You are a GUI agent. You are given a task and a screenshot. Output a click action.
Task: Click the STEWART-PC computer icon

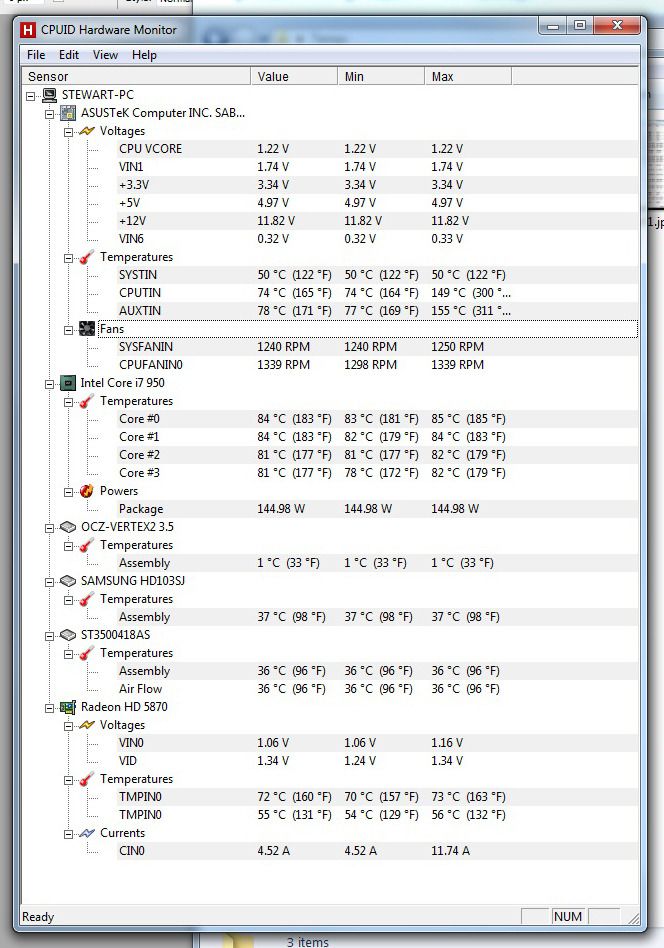click(x=49, y=95)
